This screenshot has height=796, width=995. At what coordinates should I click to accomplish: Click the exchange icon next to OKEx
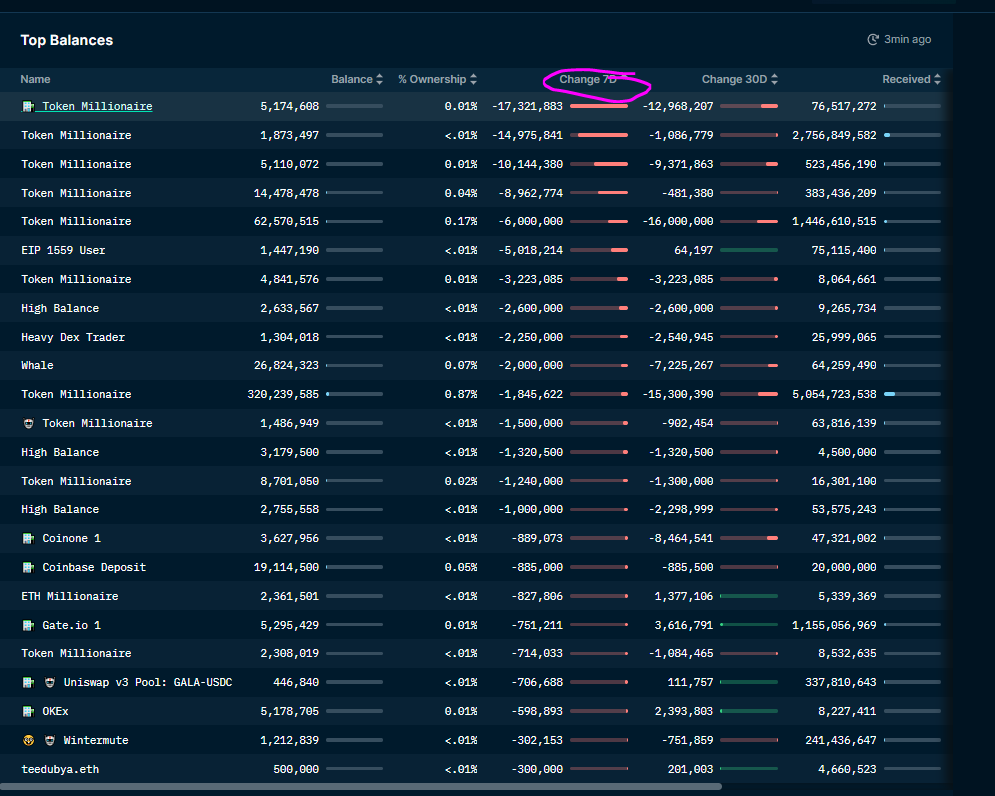28,712
